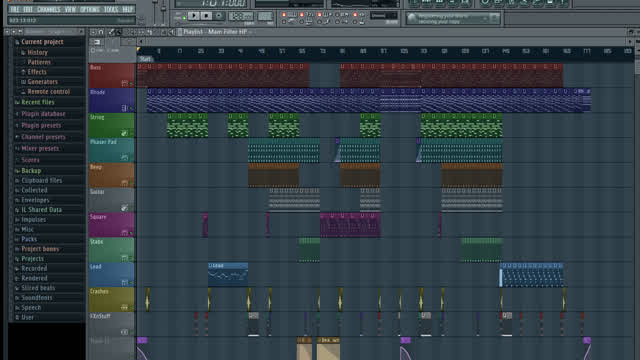Select the Project bones entry

(40, 249)
